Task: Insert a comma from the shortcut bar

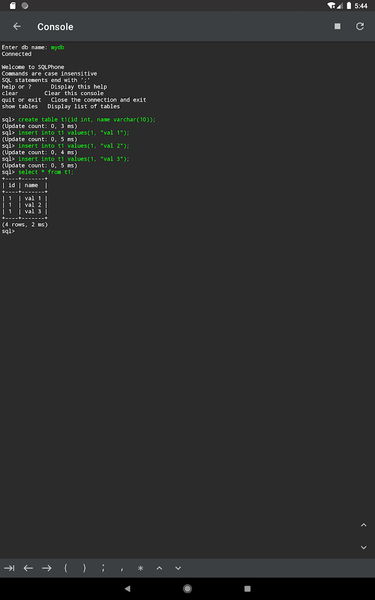Action: (x=122, y=569)
